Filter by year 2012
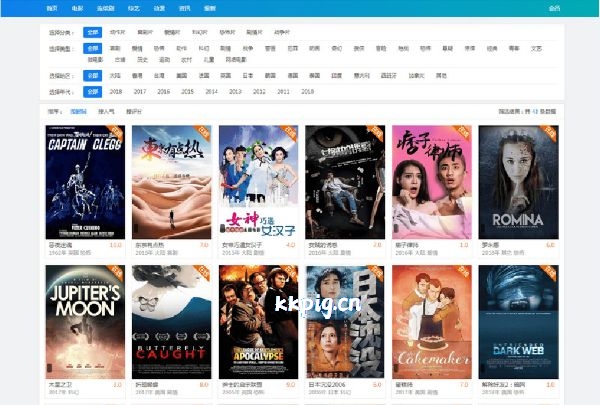The image size is (600, 405). pos(259,91)
